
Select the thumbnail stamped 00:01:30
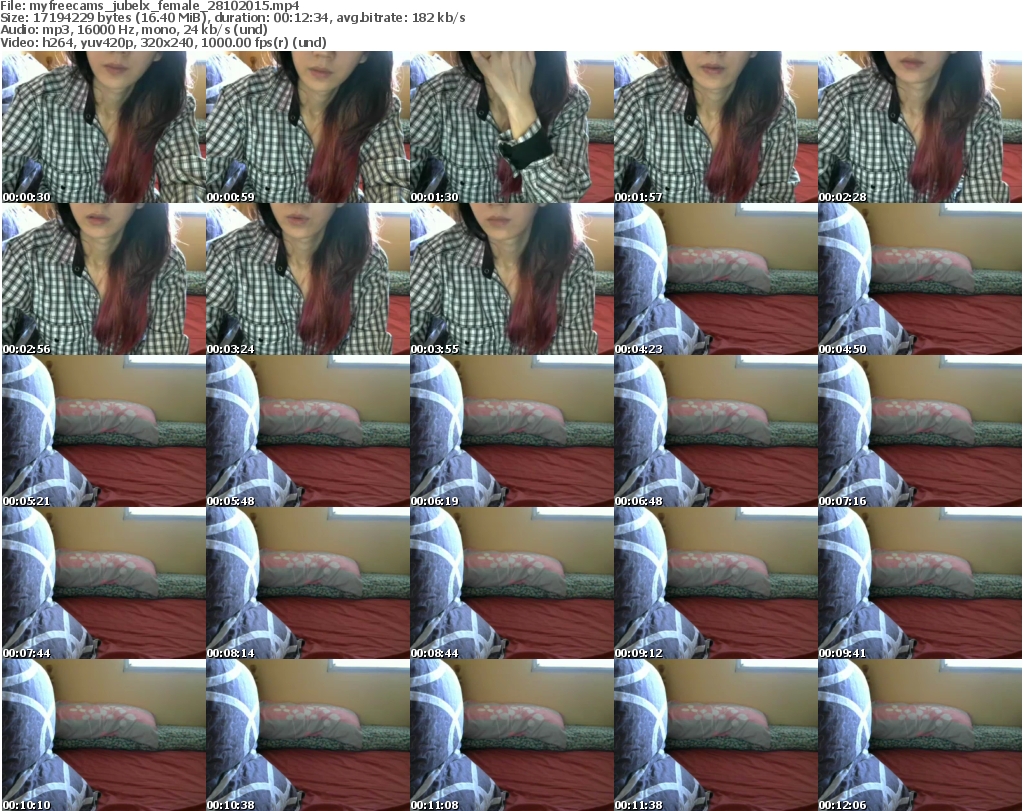click(511, 127)
